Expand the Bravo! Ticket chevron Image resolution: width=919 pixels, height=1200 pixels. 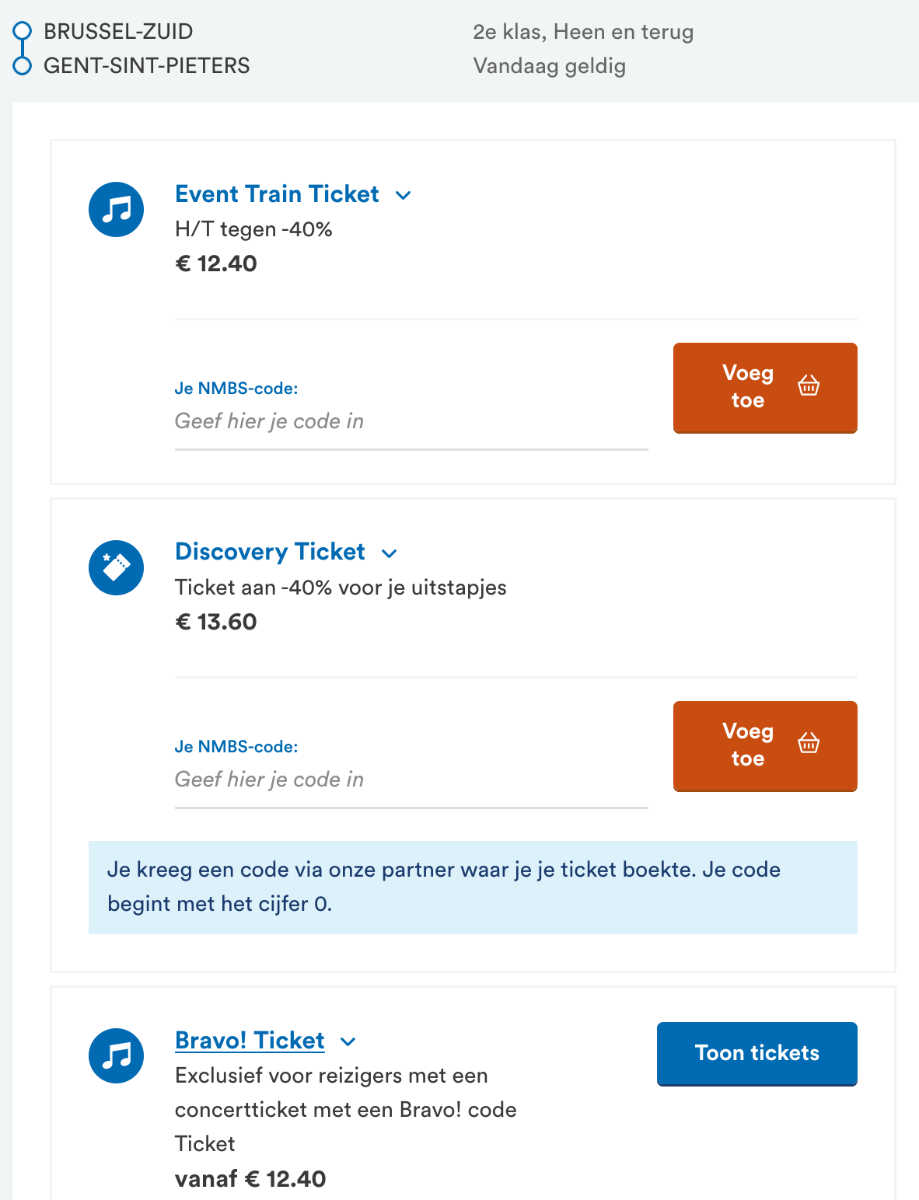pos(348,1042)
